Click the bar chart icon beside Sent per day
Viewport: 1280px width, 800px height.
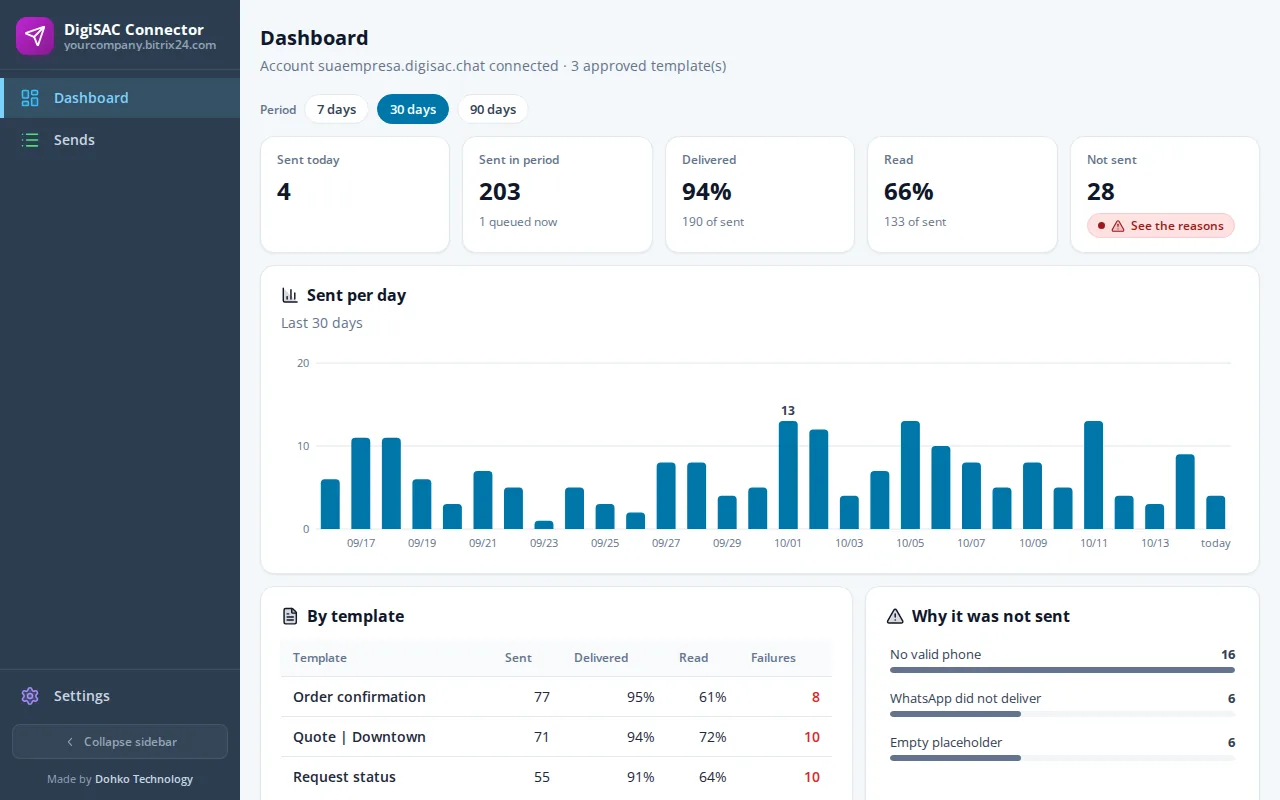pyautogui.click(x=290, y=295)
